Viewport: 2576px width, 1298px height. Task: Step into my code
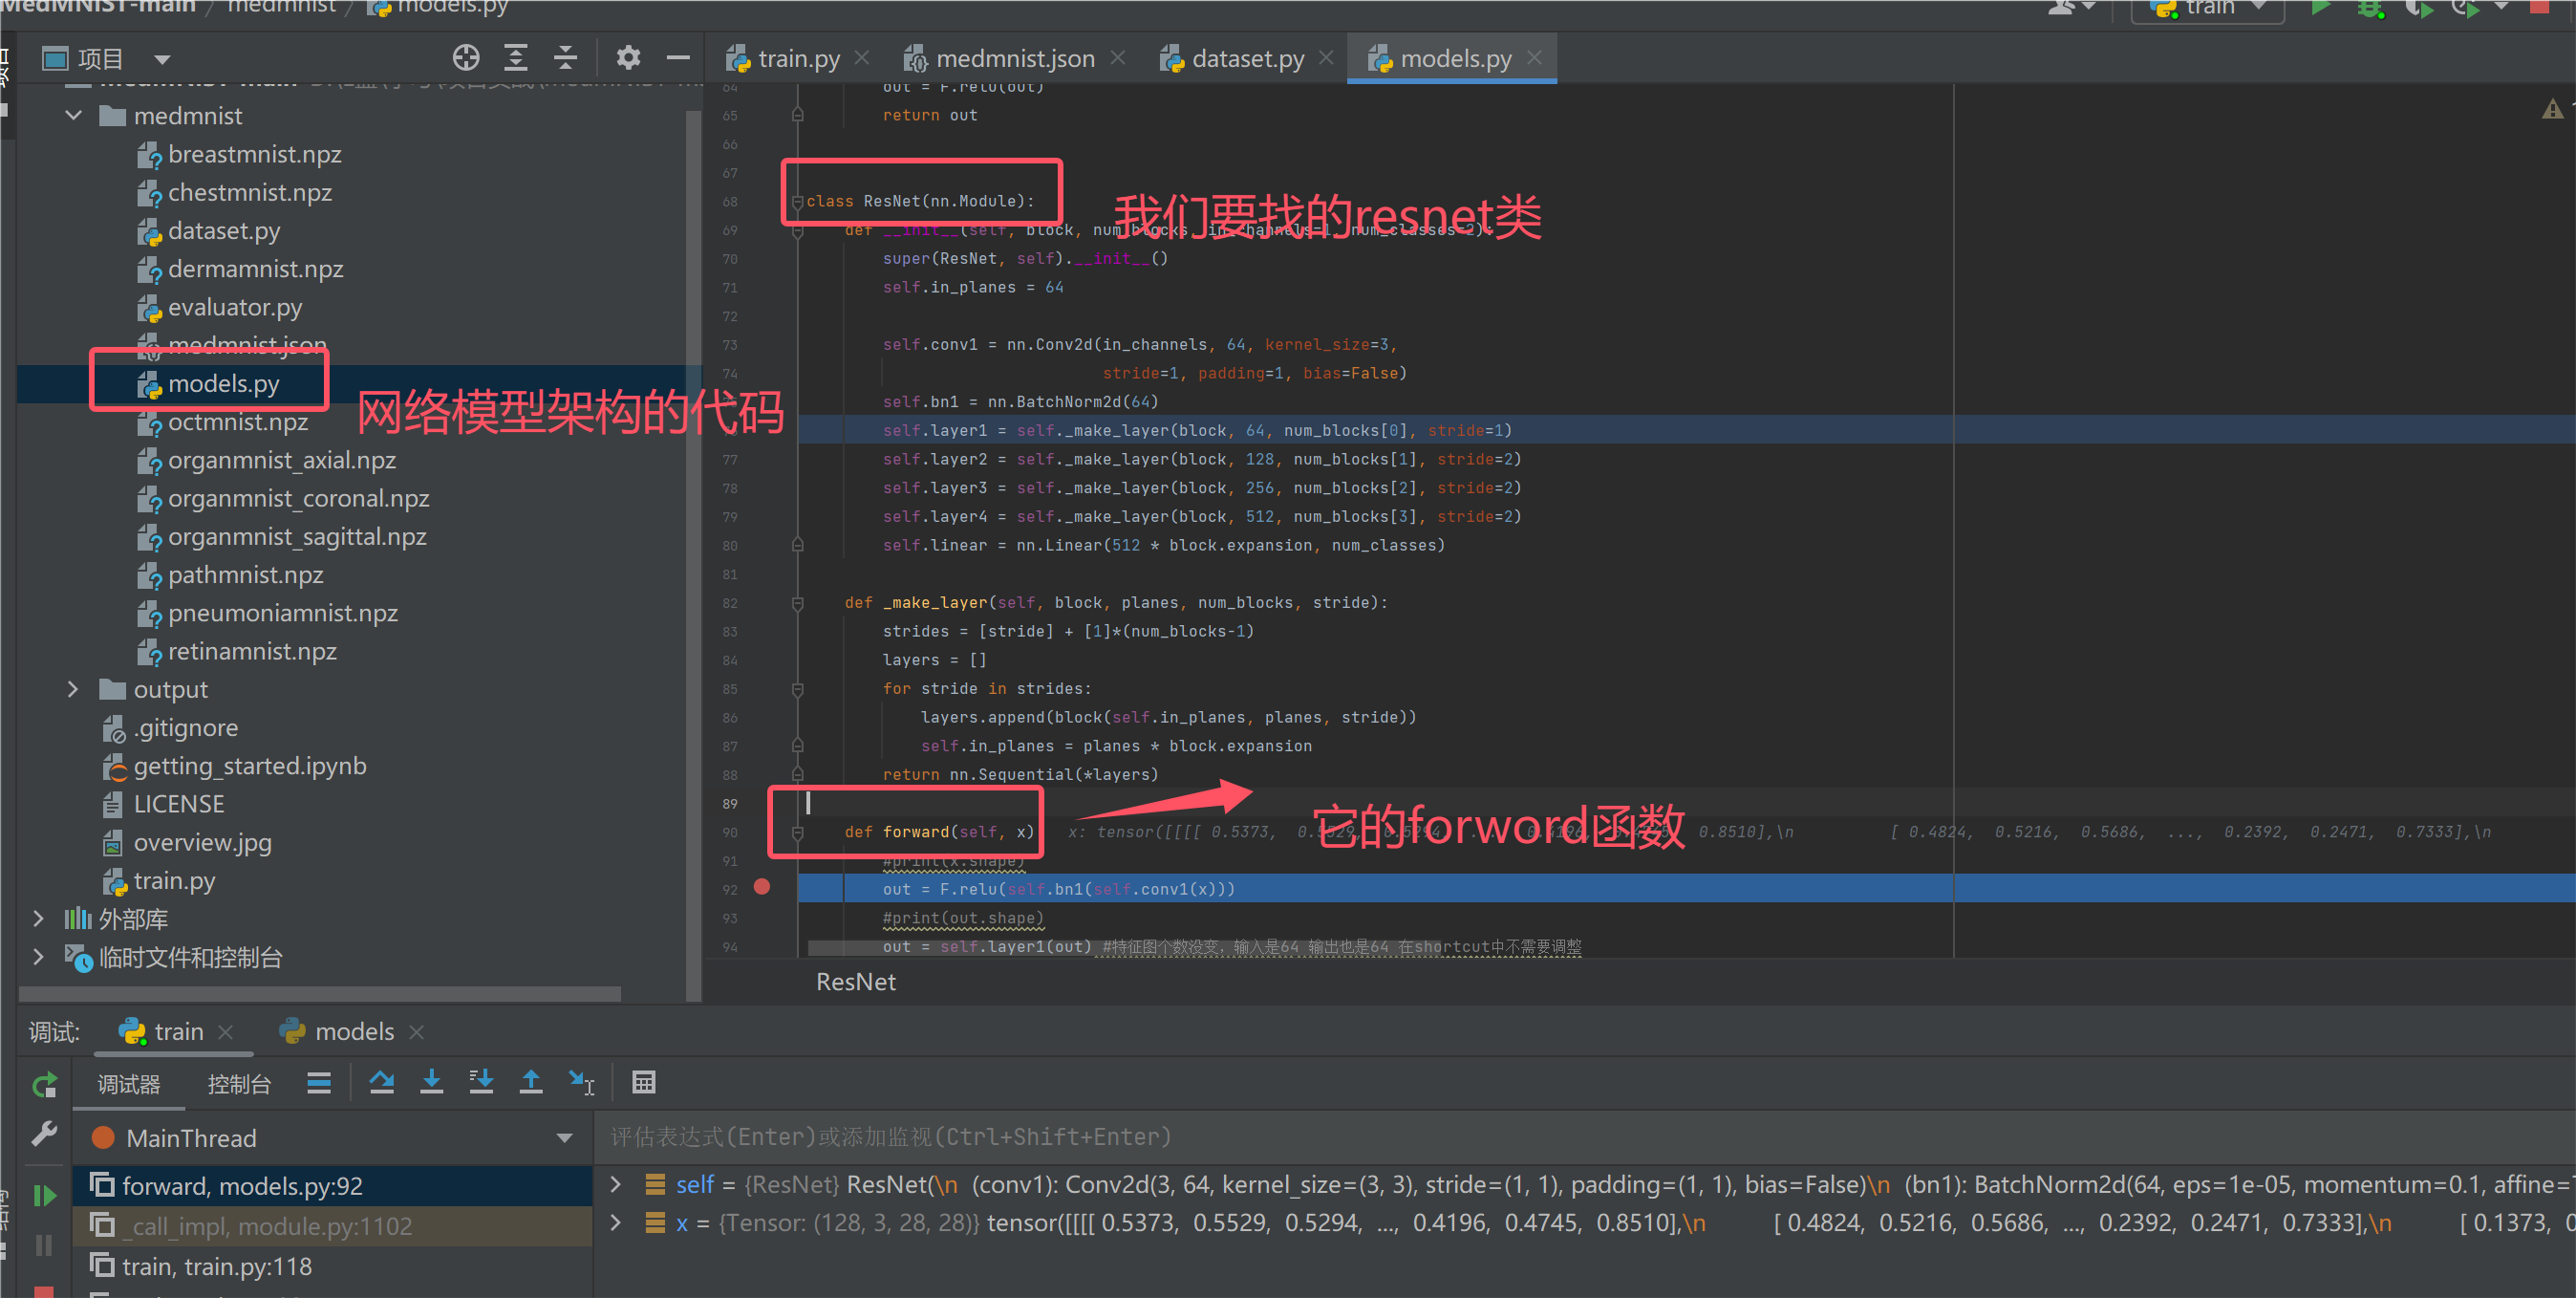[x=481, y=1083]
